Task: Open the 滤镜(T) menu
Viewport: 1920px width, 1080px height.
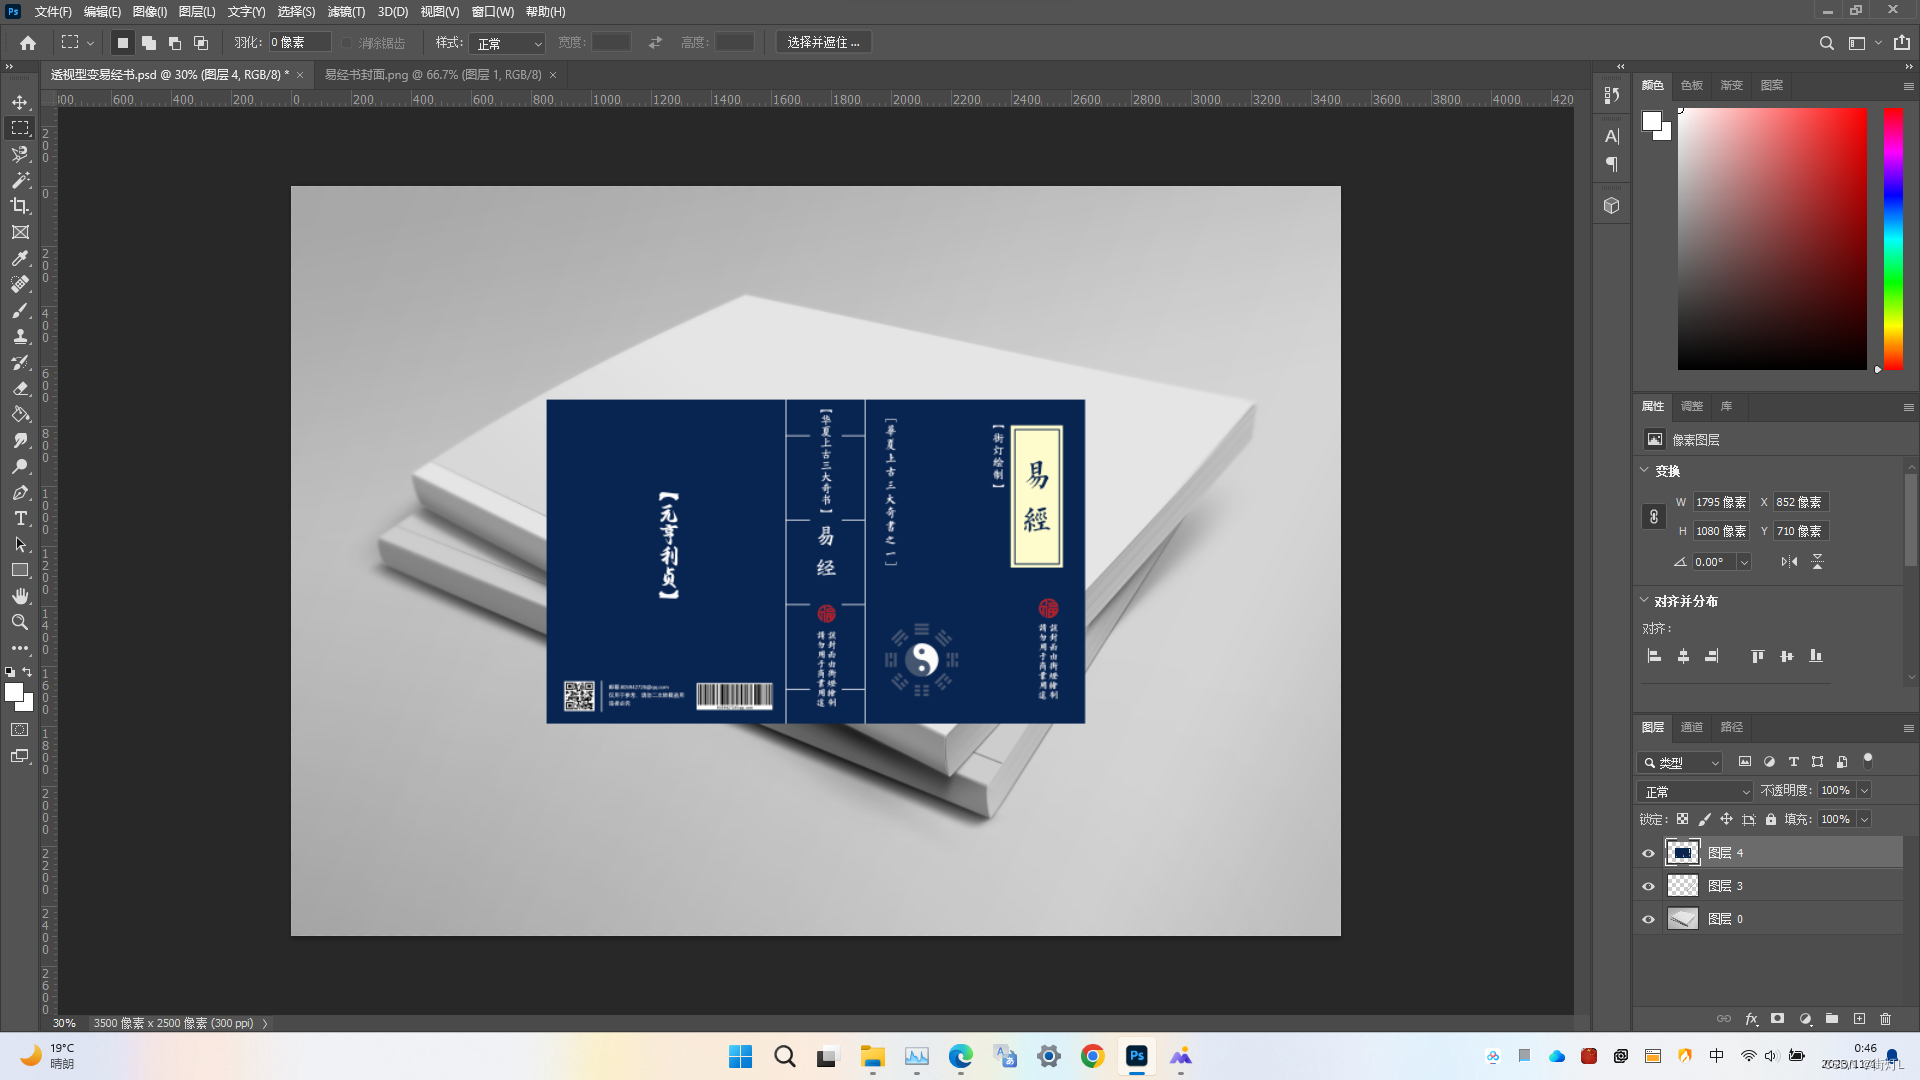Action: click(x=346, y=12)
